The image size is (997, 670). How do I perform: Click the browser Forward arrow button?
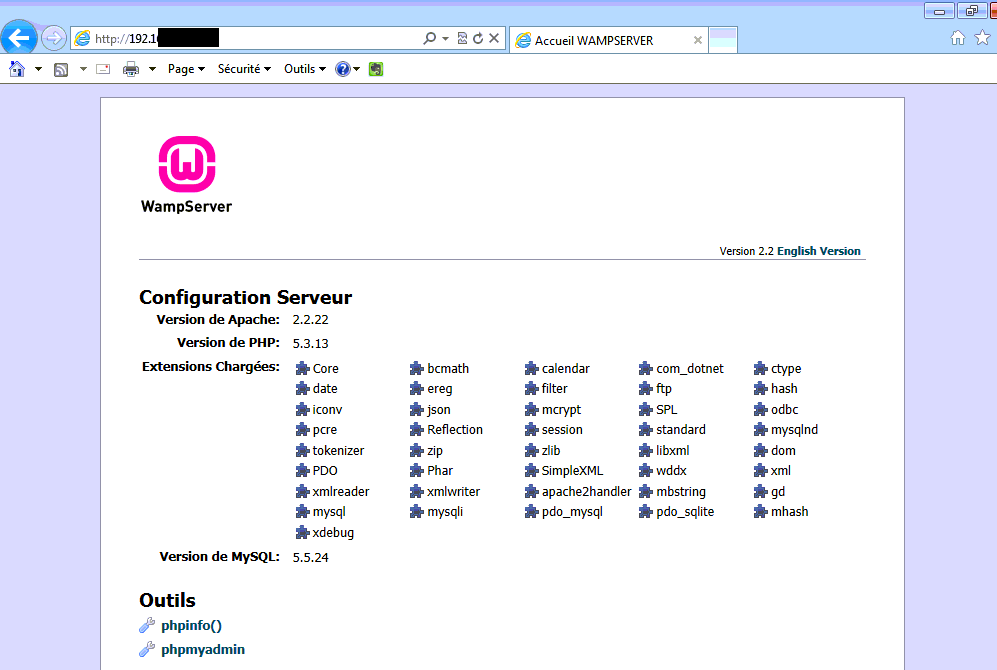54,38
